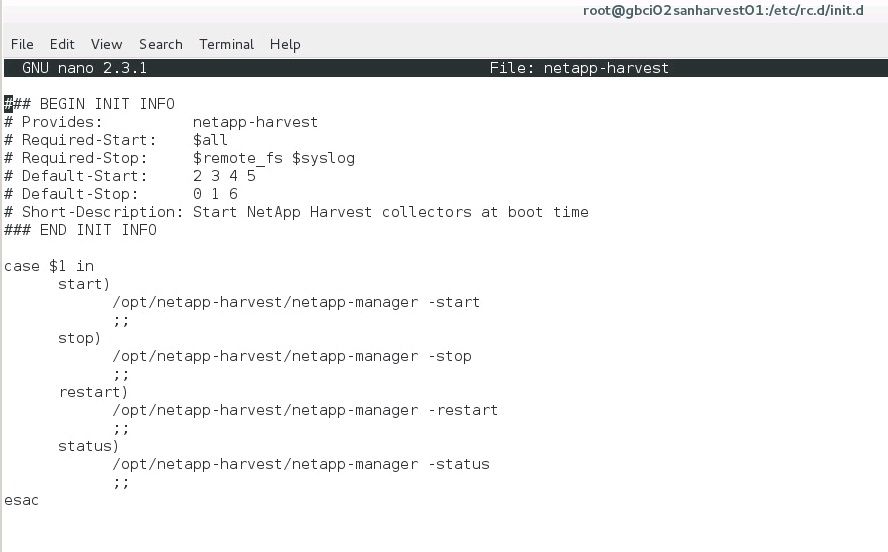
Task: Open the Terminal menu
Action: [226, 44]
